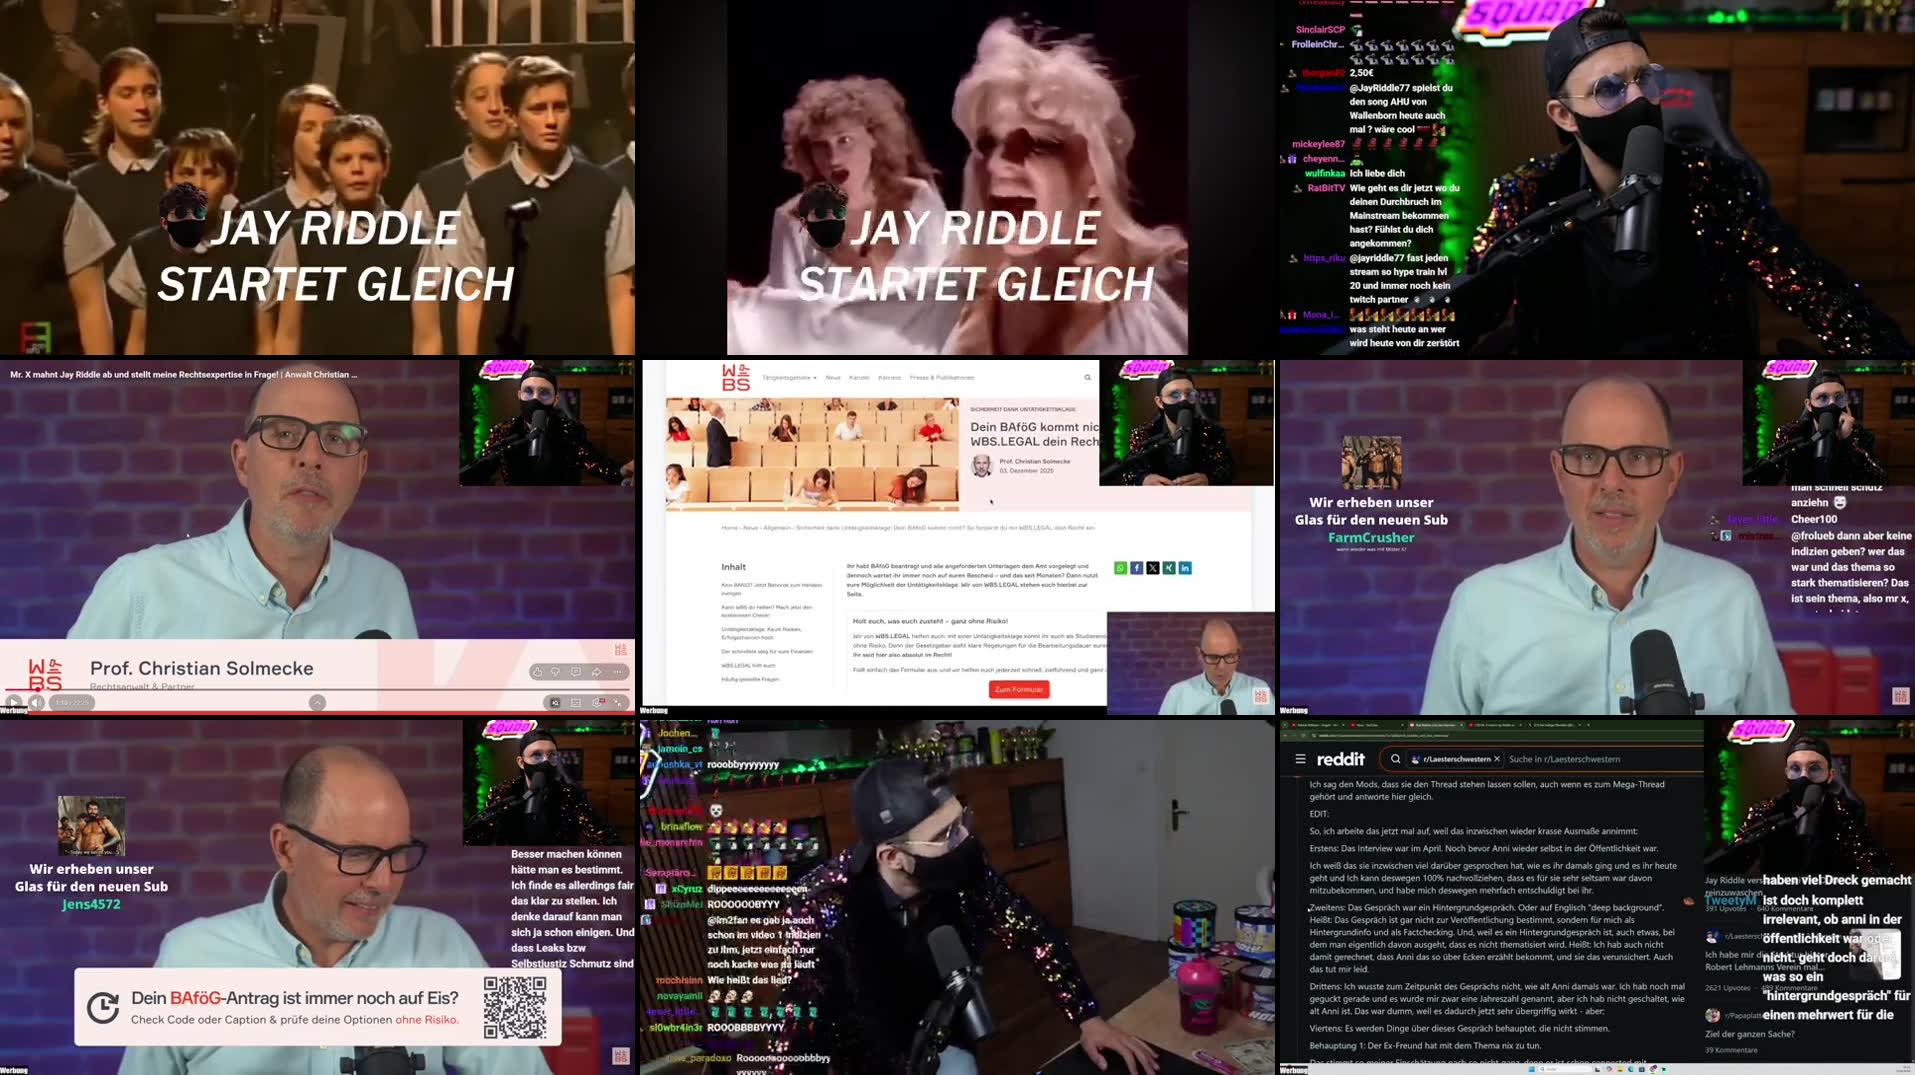Toggle subtitles in the video player

click(x=575, y=703)
